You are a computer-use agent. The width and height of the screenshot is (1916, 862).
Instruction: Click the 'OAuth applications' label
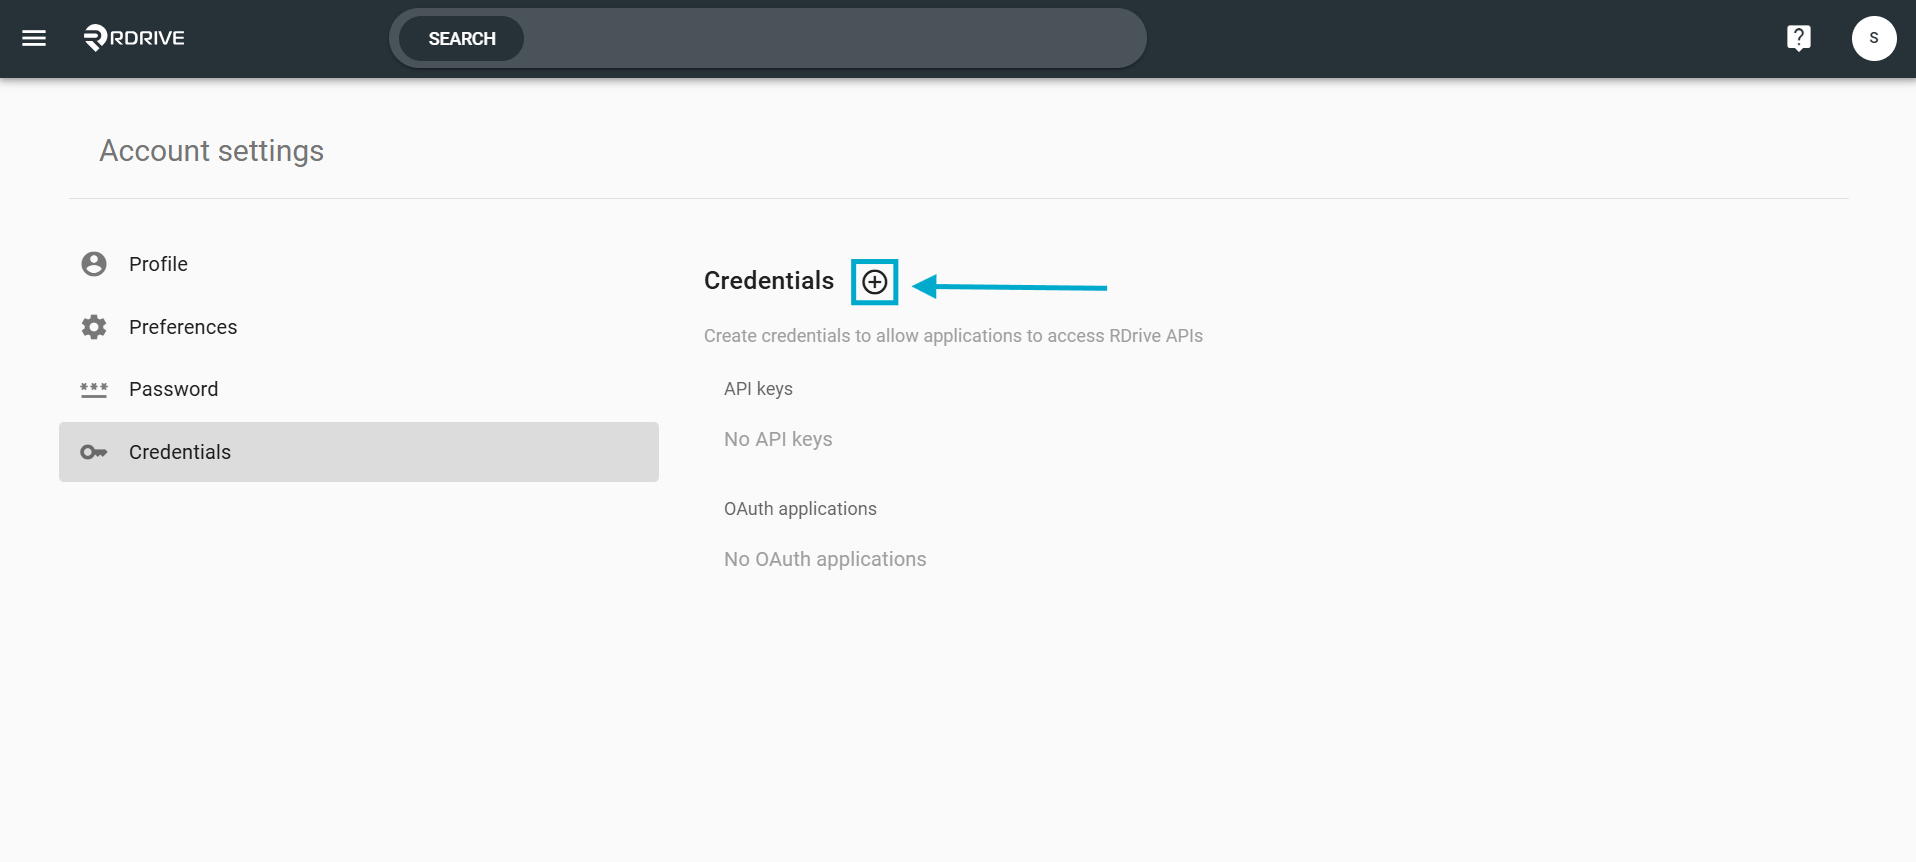[x=800, y=509]
